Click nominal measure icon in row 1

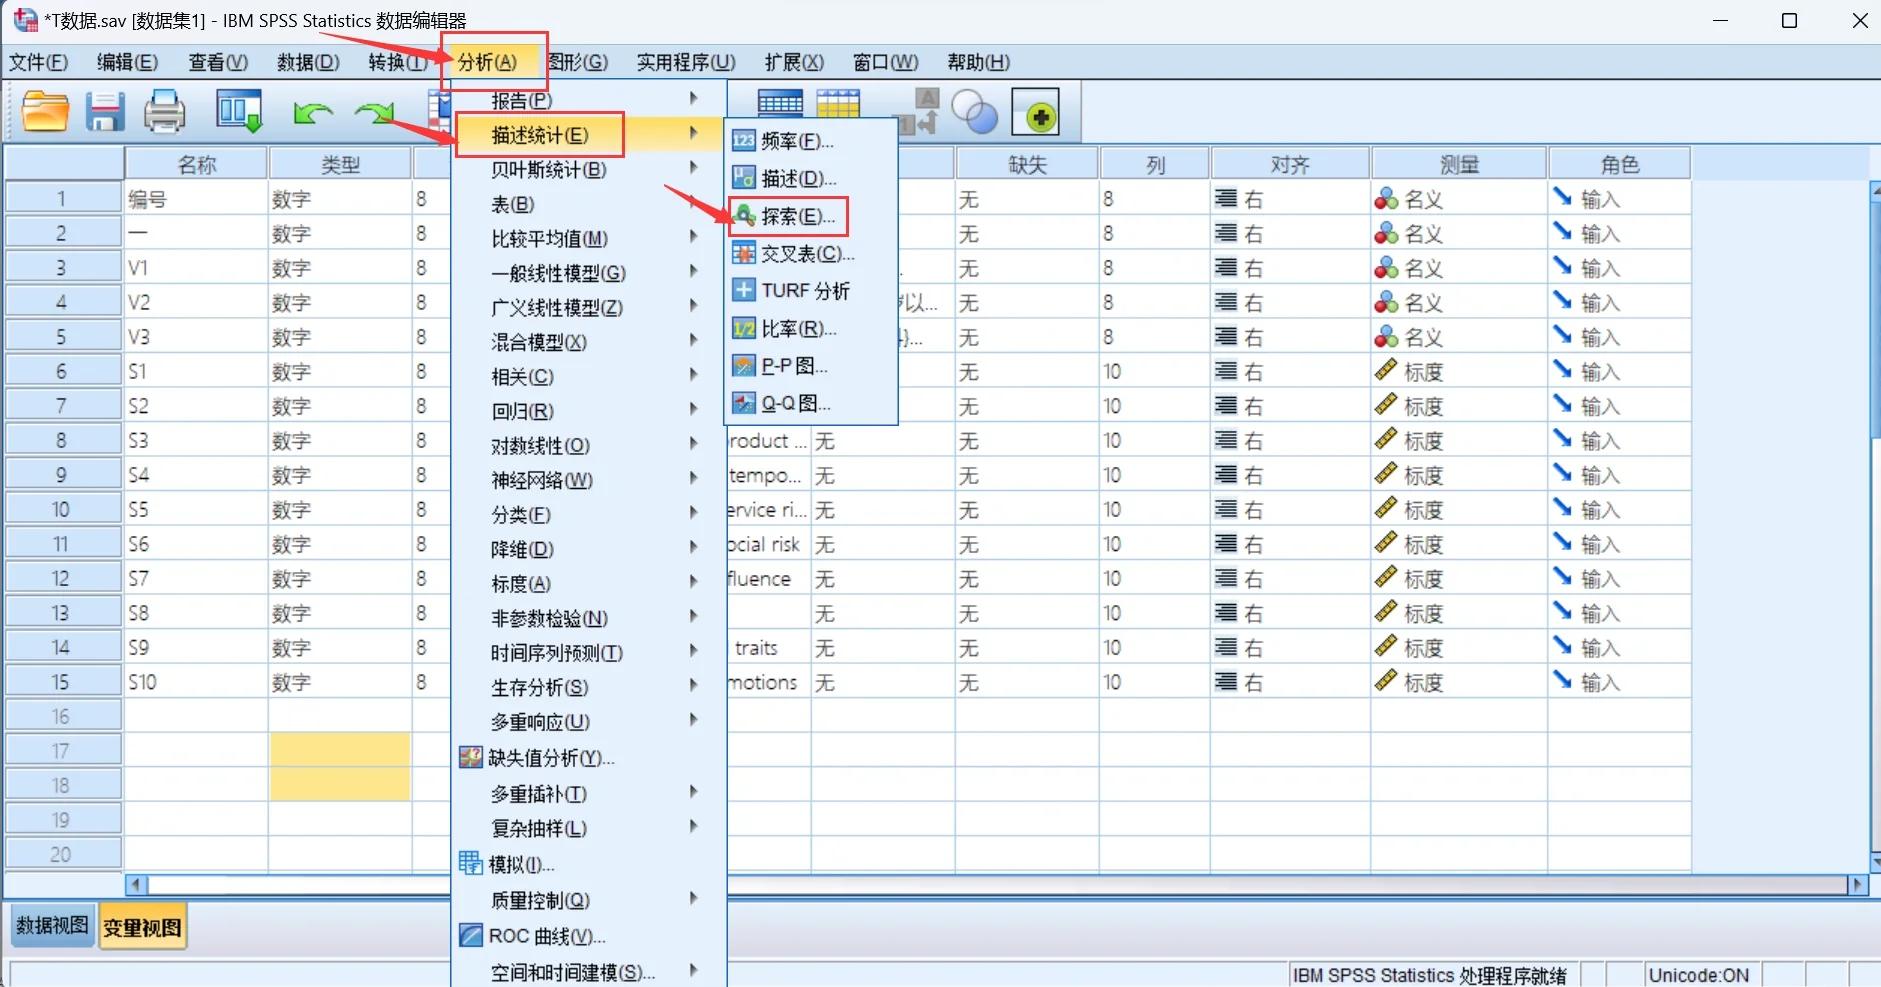(1386, 199)
